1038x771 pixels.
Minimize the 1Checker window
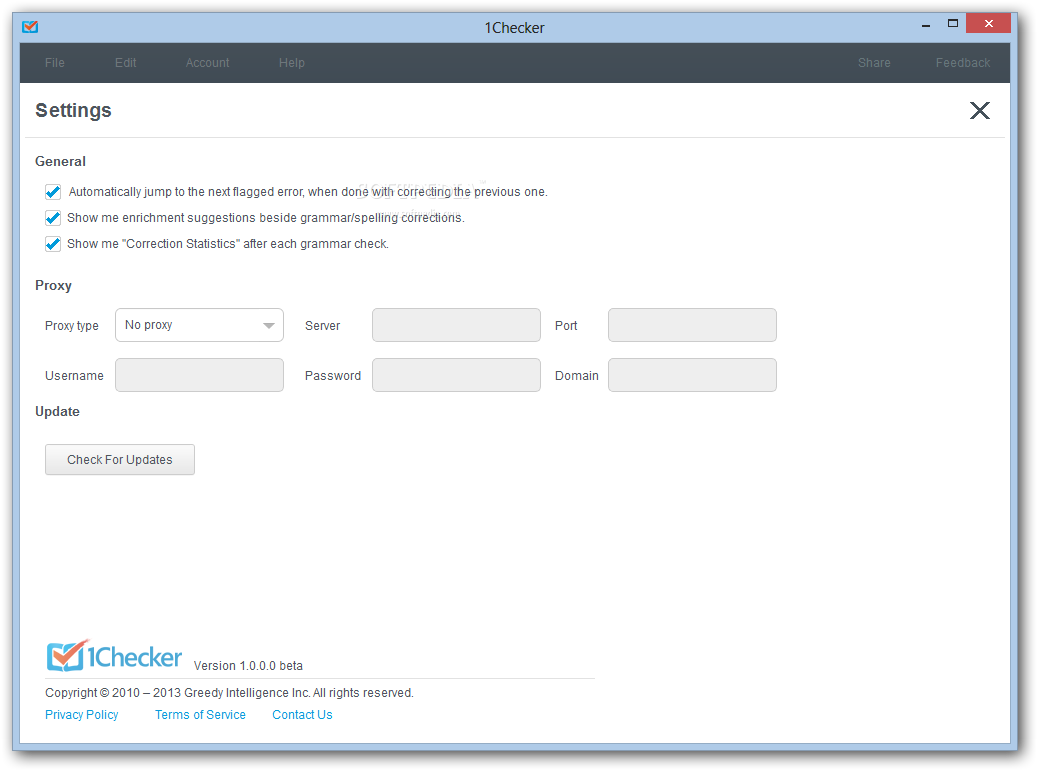tap(926, 24)
